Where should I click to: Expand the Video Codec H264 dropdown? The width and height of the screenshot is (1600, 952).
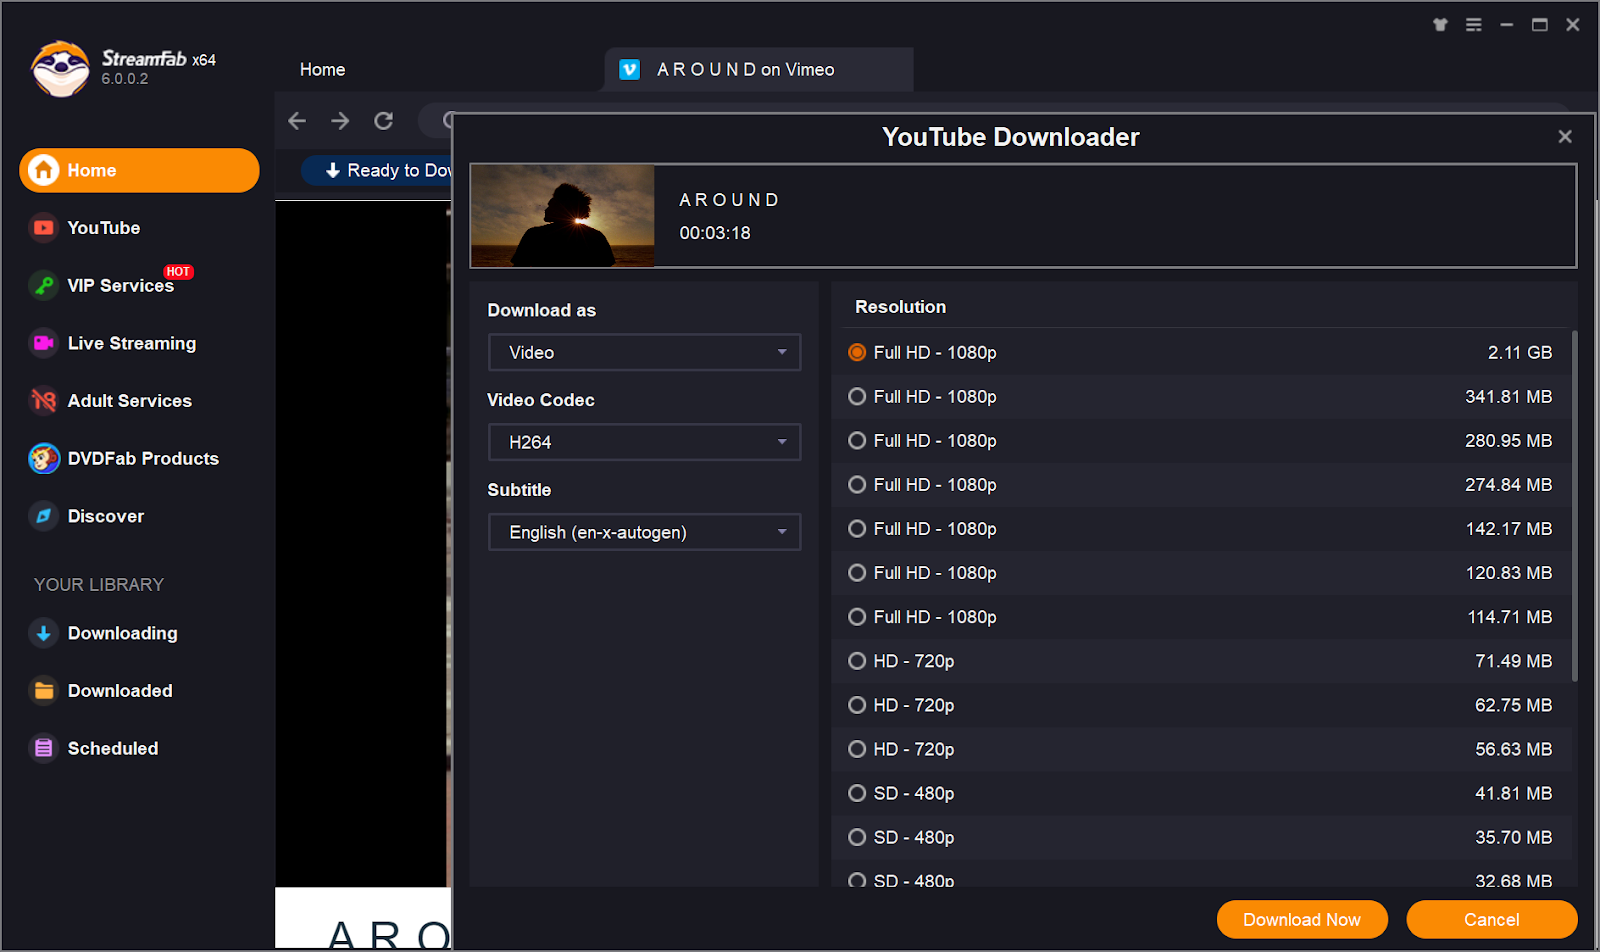[644, 442]
